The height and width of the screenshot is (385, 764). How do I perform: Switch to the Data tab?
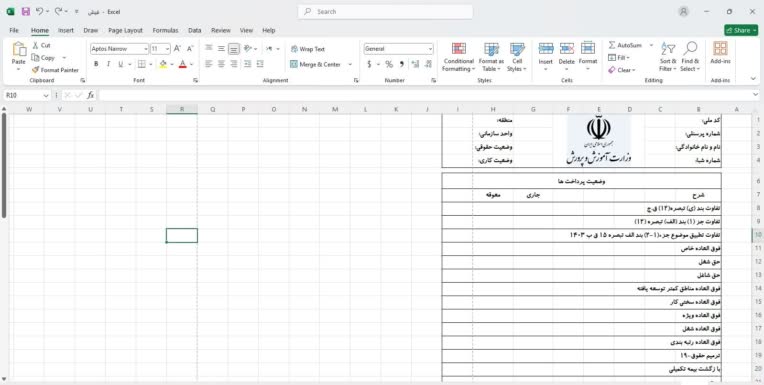[194, 30]
